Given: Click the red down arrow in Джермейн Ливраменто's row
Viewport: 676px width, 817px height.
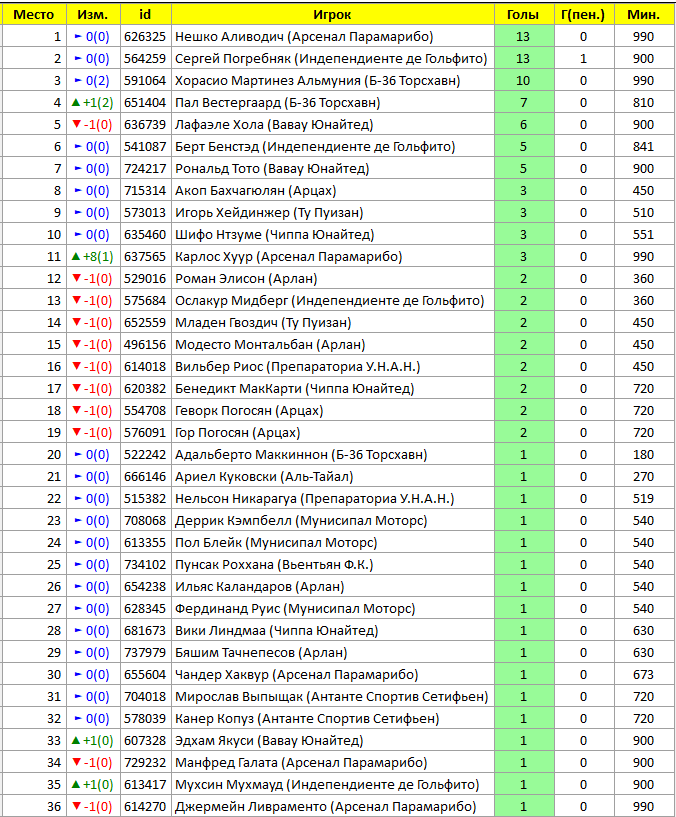Looking at the screenshot, I should [77, 807].
